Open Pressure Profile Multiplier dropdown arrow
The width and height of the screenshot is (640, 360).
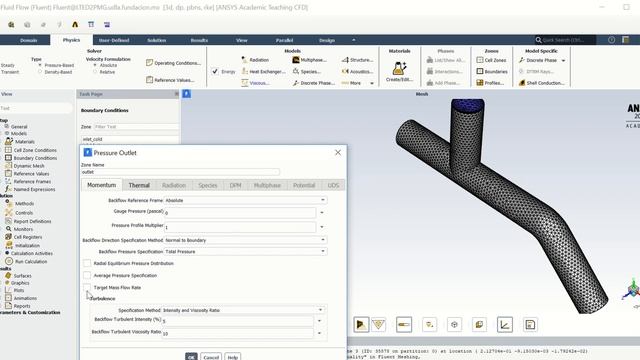coord(322,227)
